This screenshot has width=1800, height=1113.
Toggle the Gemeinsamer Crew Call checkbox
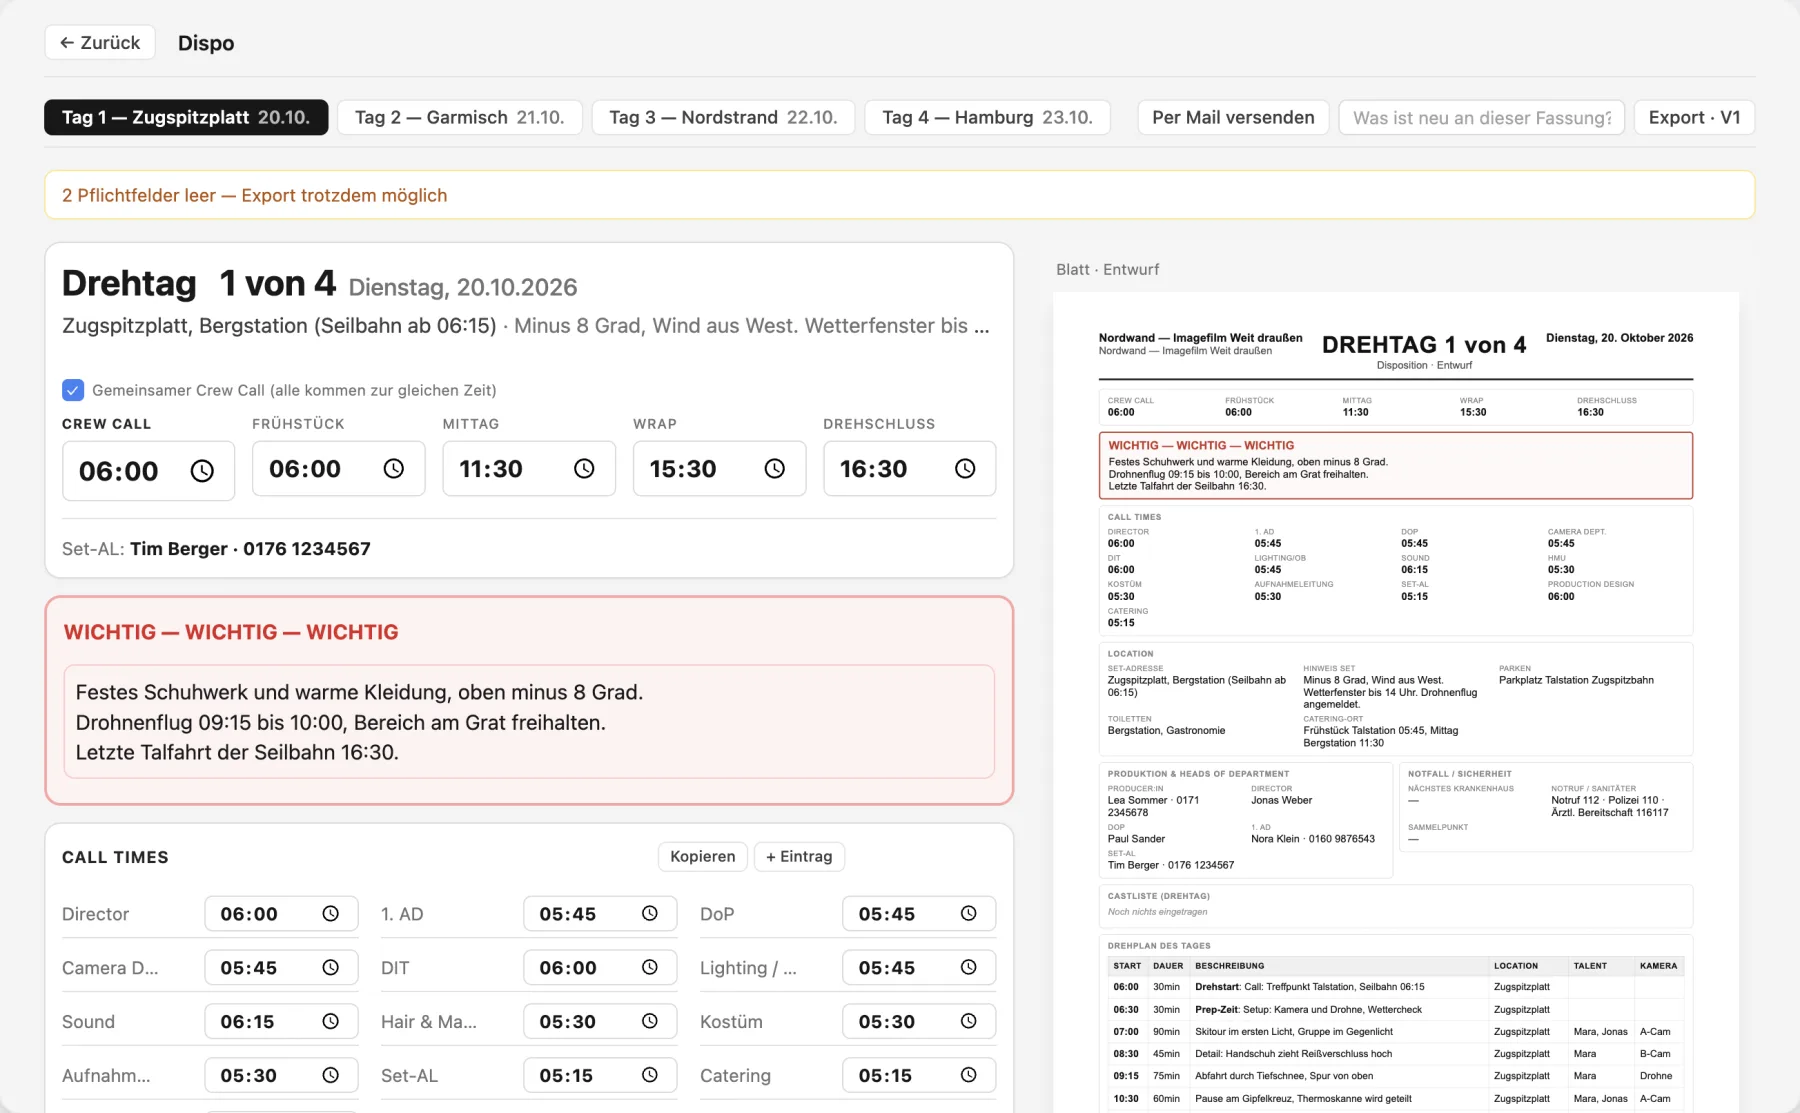73,390
